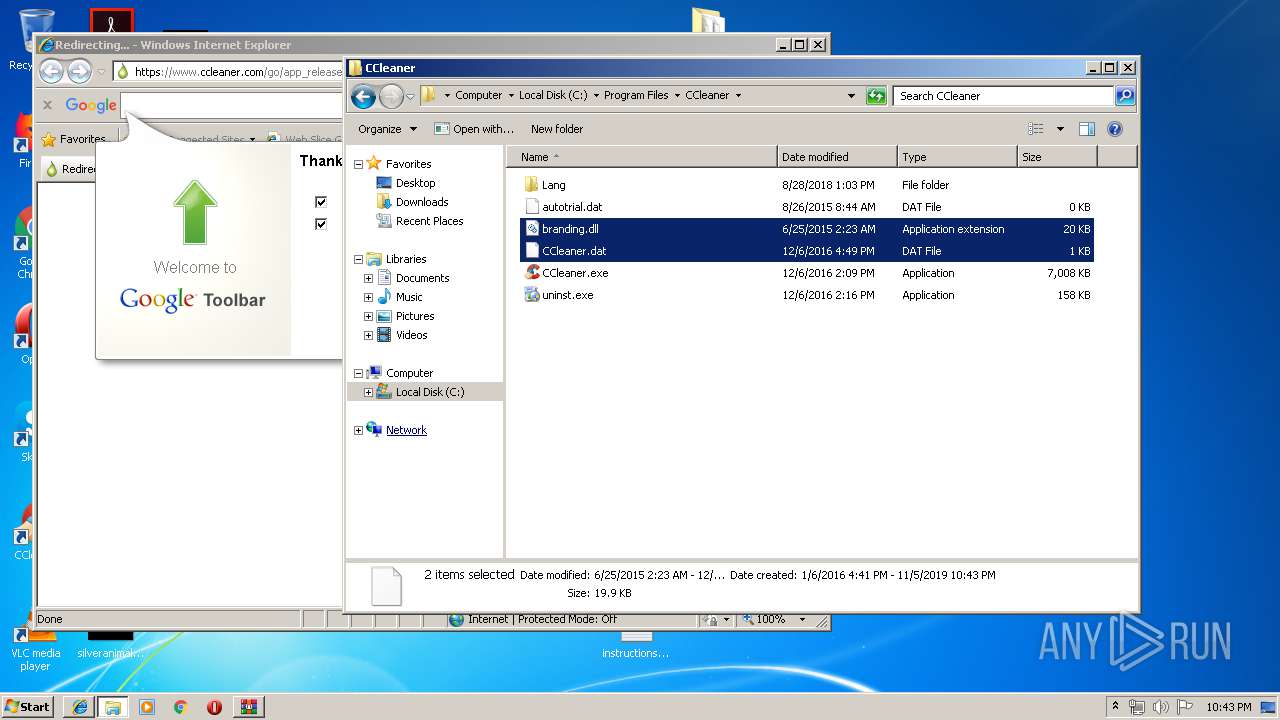Image resolution: width=1280 pixels, height=720 pixels.
Task: Show hidden tray icons arrow
Action: (x=1115, y=706)
